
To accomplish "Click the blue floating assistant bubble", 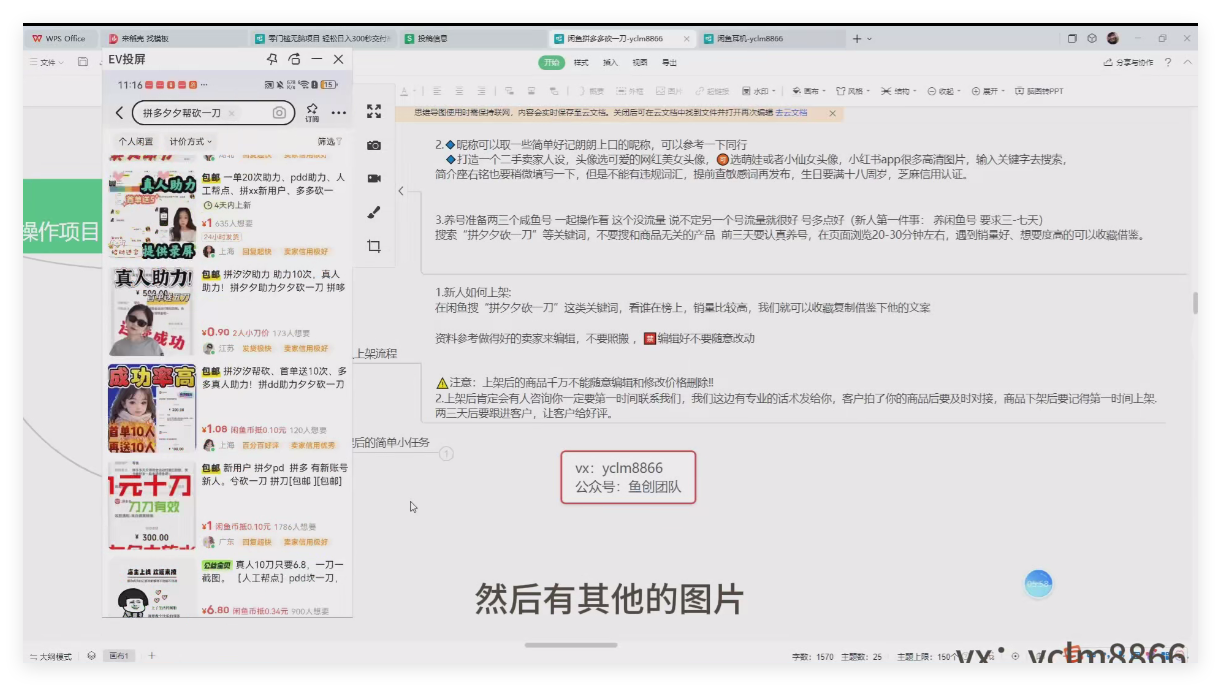I will 1039,584.
